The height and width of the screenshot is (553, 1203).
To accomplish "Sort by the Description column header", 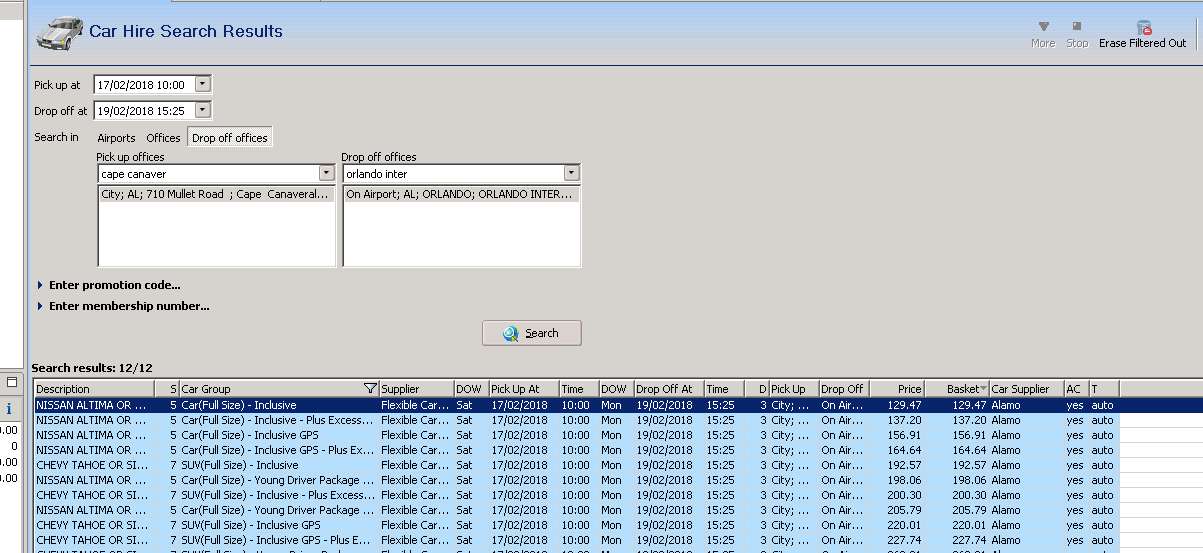I will coord(94,389).
